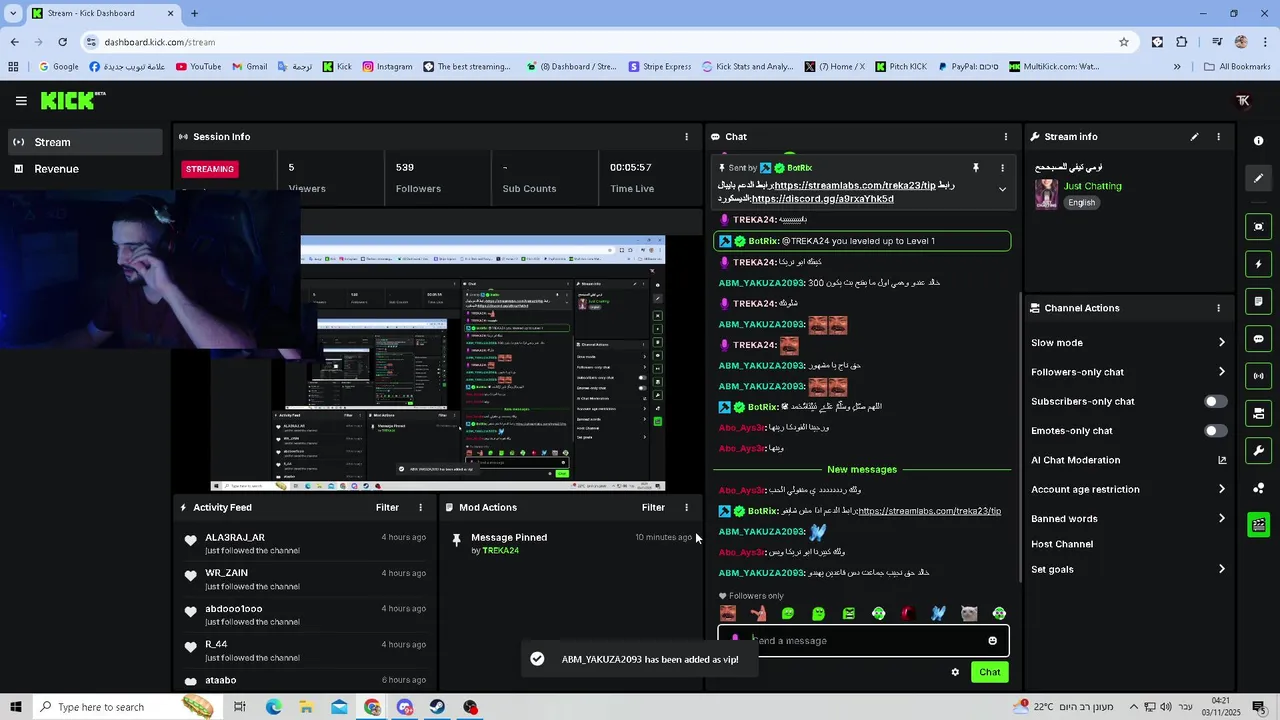The height and width of the screenshot is (720, 1280).
Task: Insert the gray cat emote
Action: (x=969, y=614)
